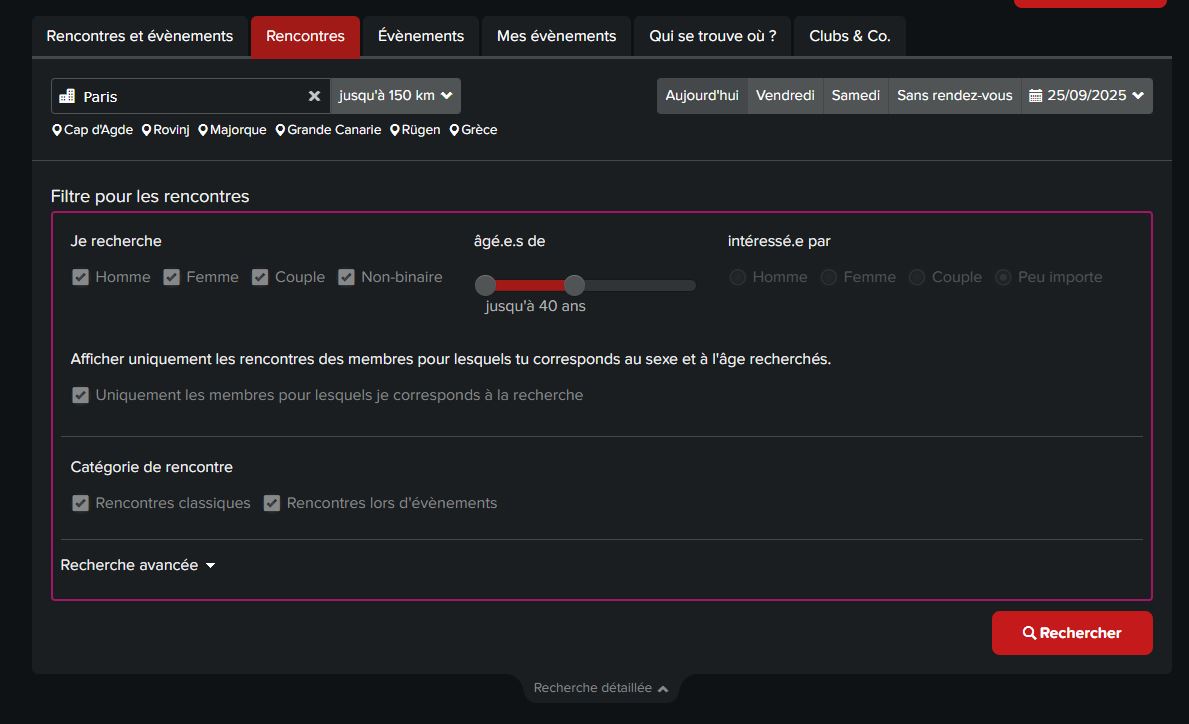Click the grey age slider track beyond 40
This screenshot has width=1189, height=724.
pos(641,286)
